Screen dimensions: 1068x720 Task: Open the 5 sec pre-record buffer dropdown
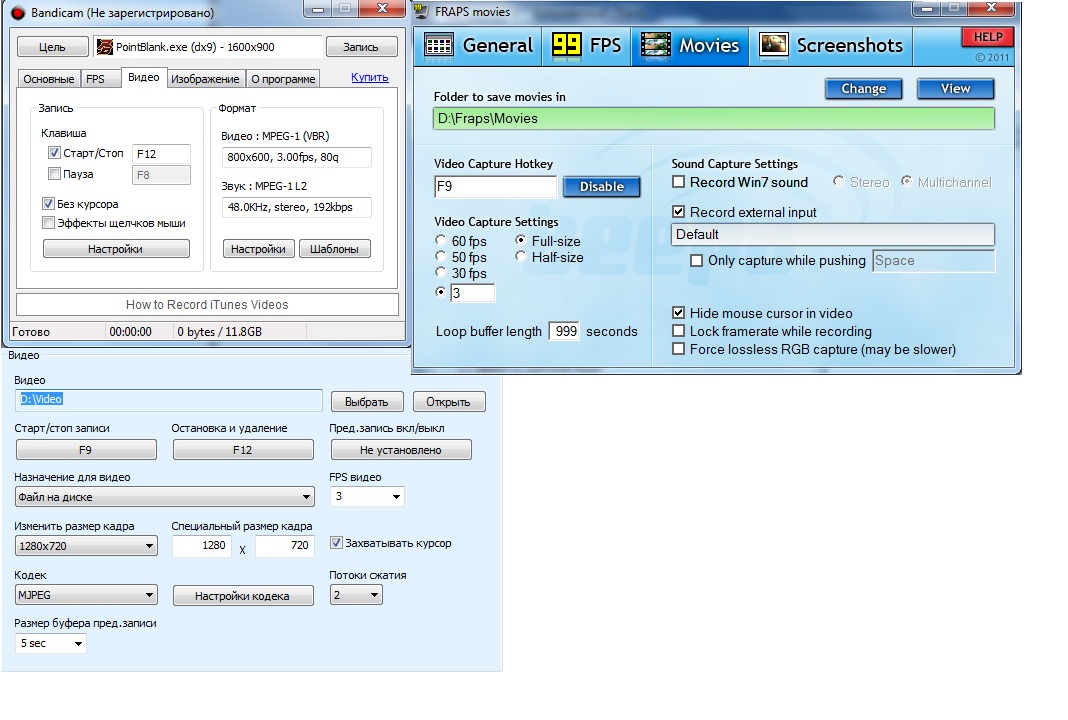51,643
